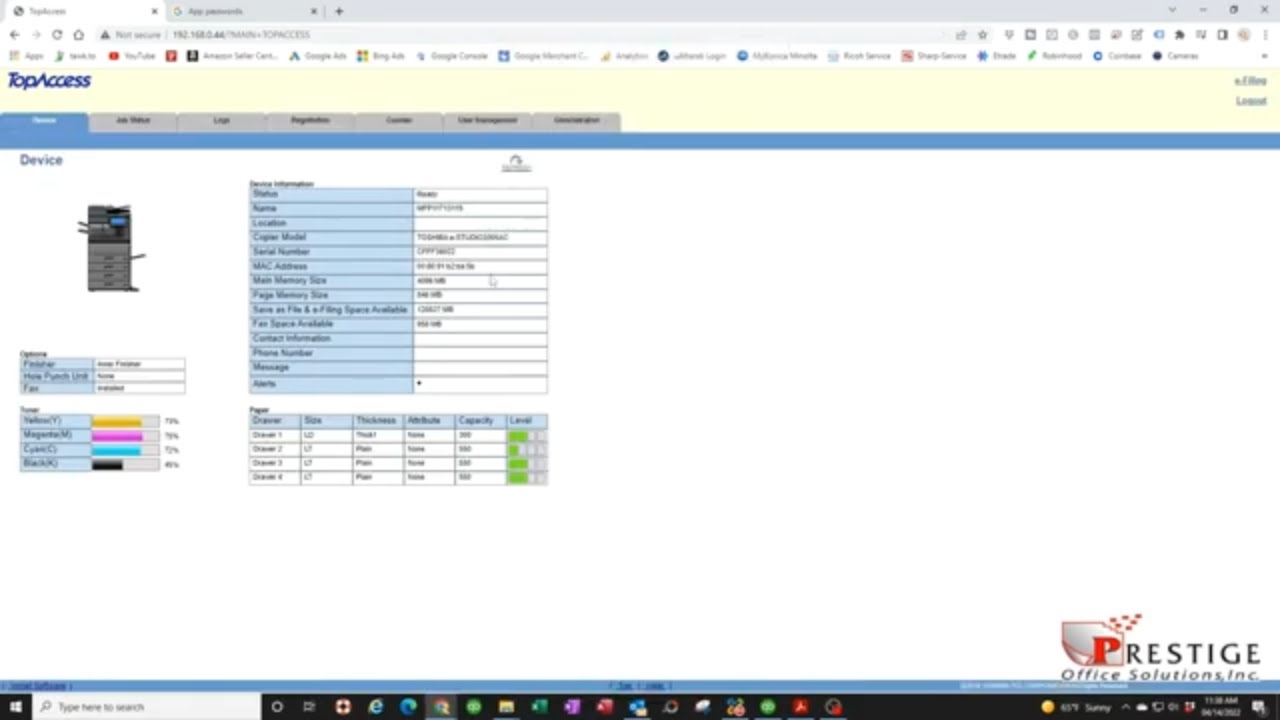Click the Drawer 3 paper level indicator

pos(527,464)
